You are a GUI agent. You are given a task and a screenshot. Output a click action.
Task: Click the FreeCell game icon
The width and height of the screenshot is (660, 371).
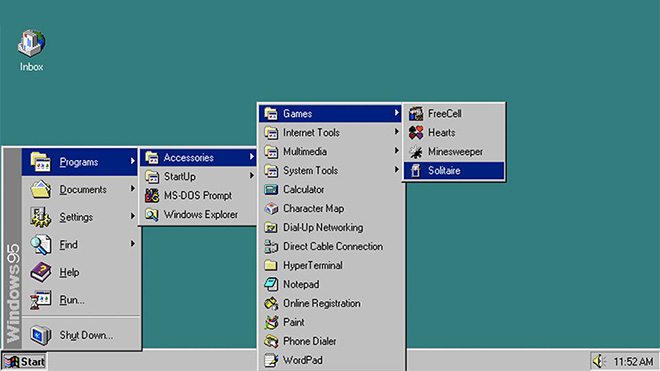pos(416,114)
